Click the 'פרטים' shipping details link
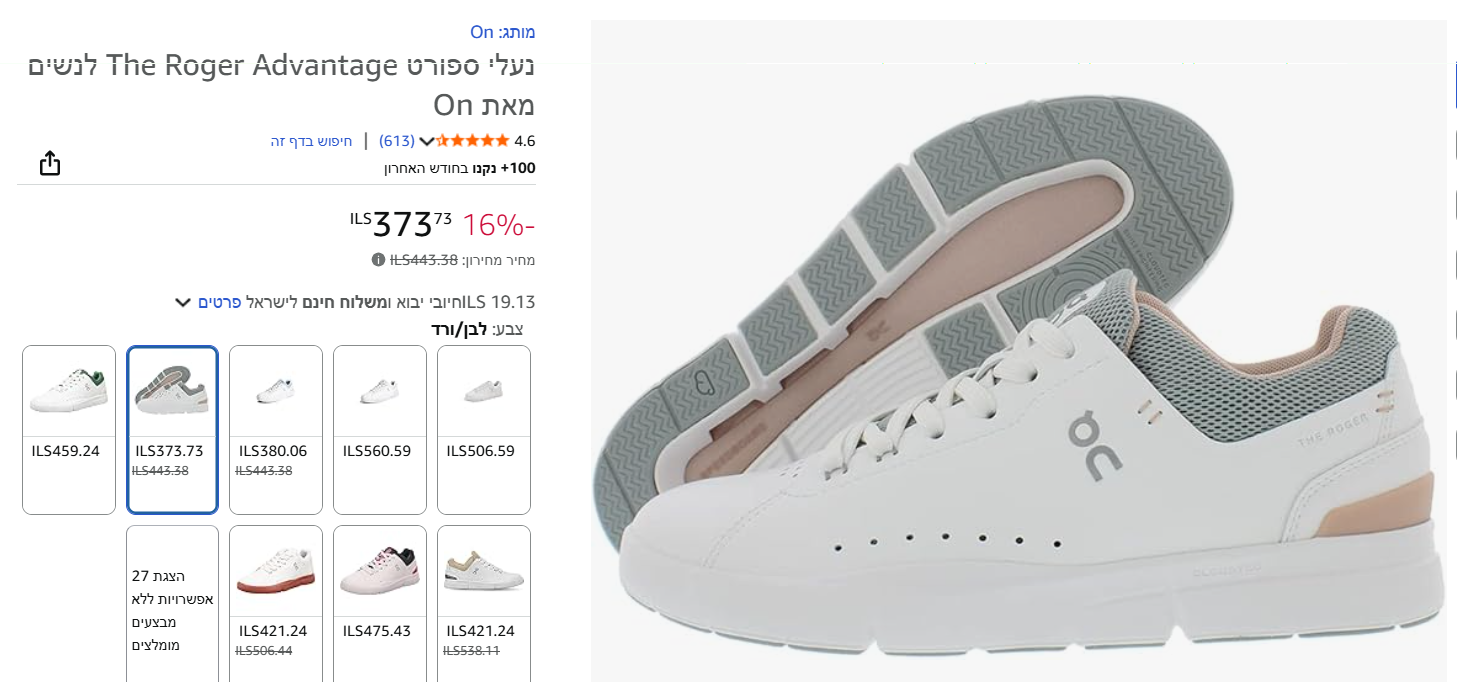 (x=219, y=302)
